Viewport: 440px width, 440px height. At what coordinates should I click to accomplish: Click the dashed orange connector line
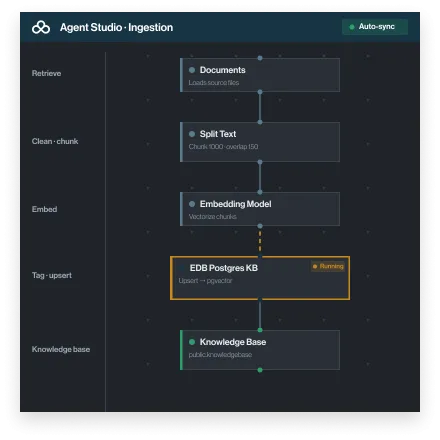pos(260,241)
